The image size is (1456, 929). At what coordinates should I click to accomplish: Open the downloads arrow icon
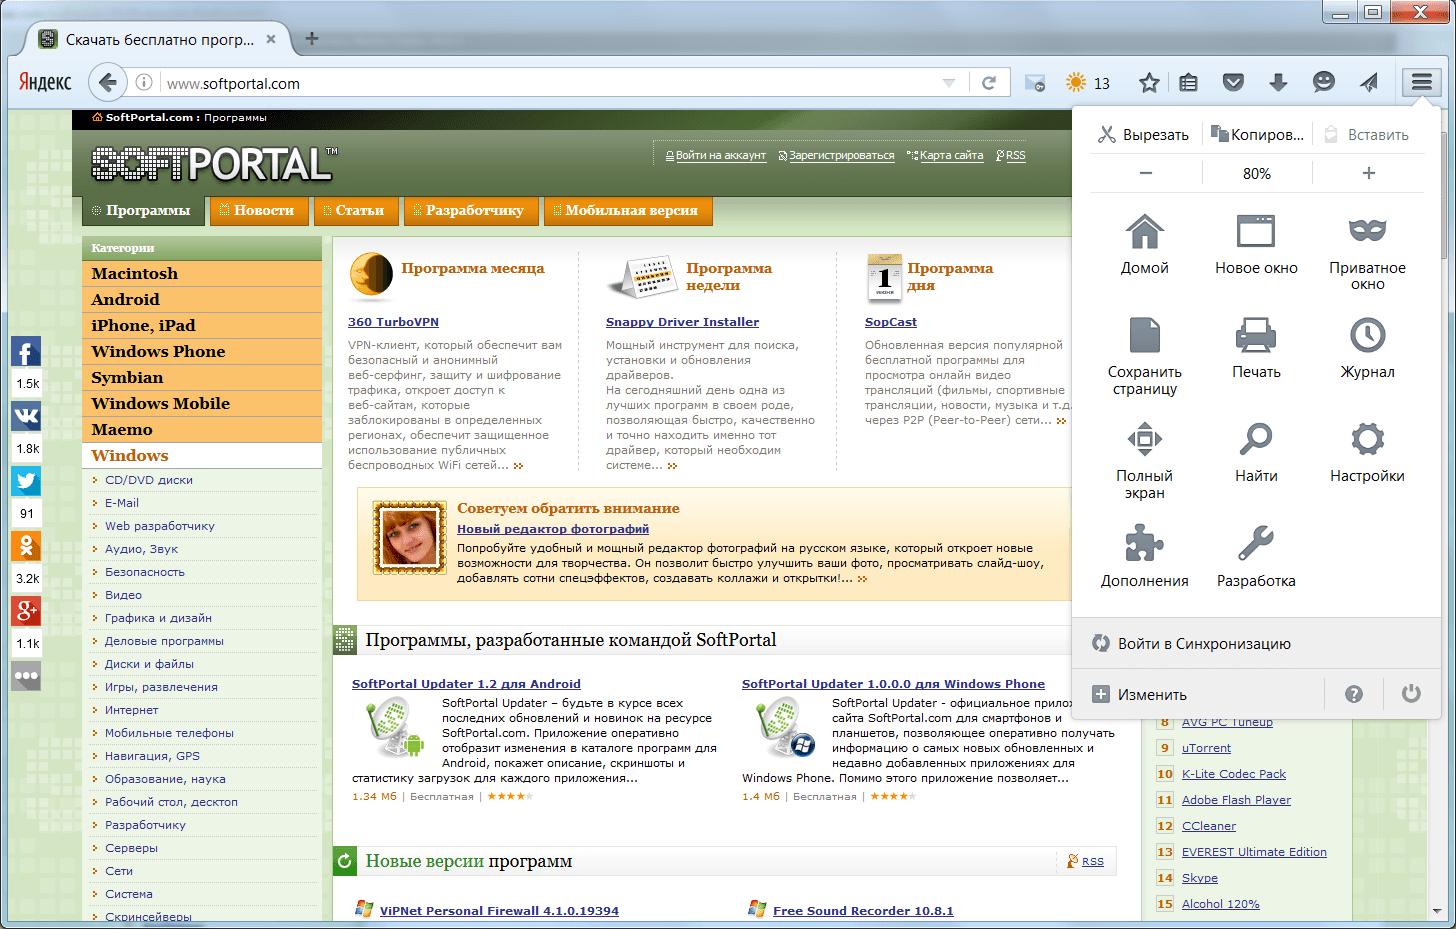click(x=1278, y=83)
